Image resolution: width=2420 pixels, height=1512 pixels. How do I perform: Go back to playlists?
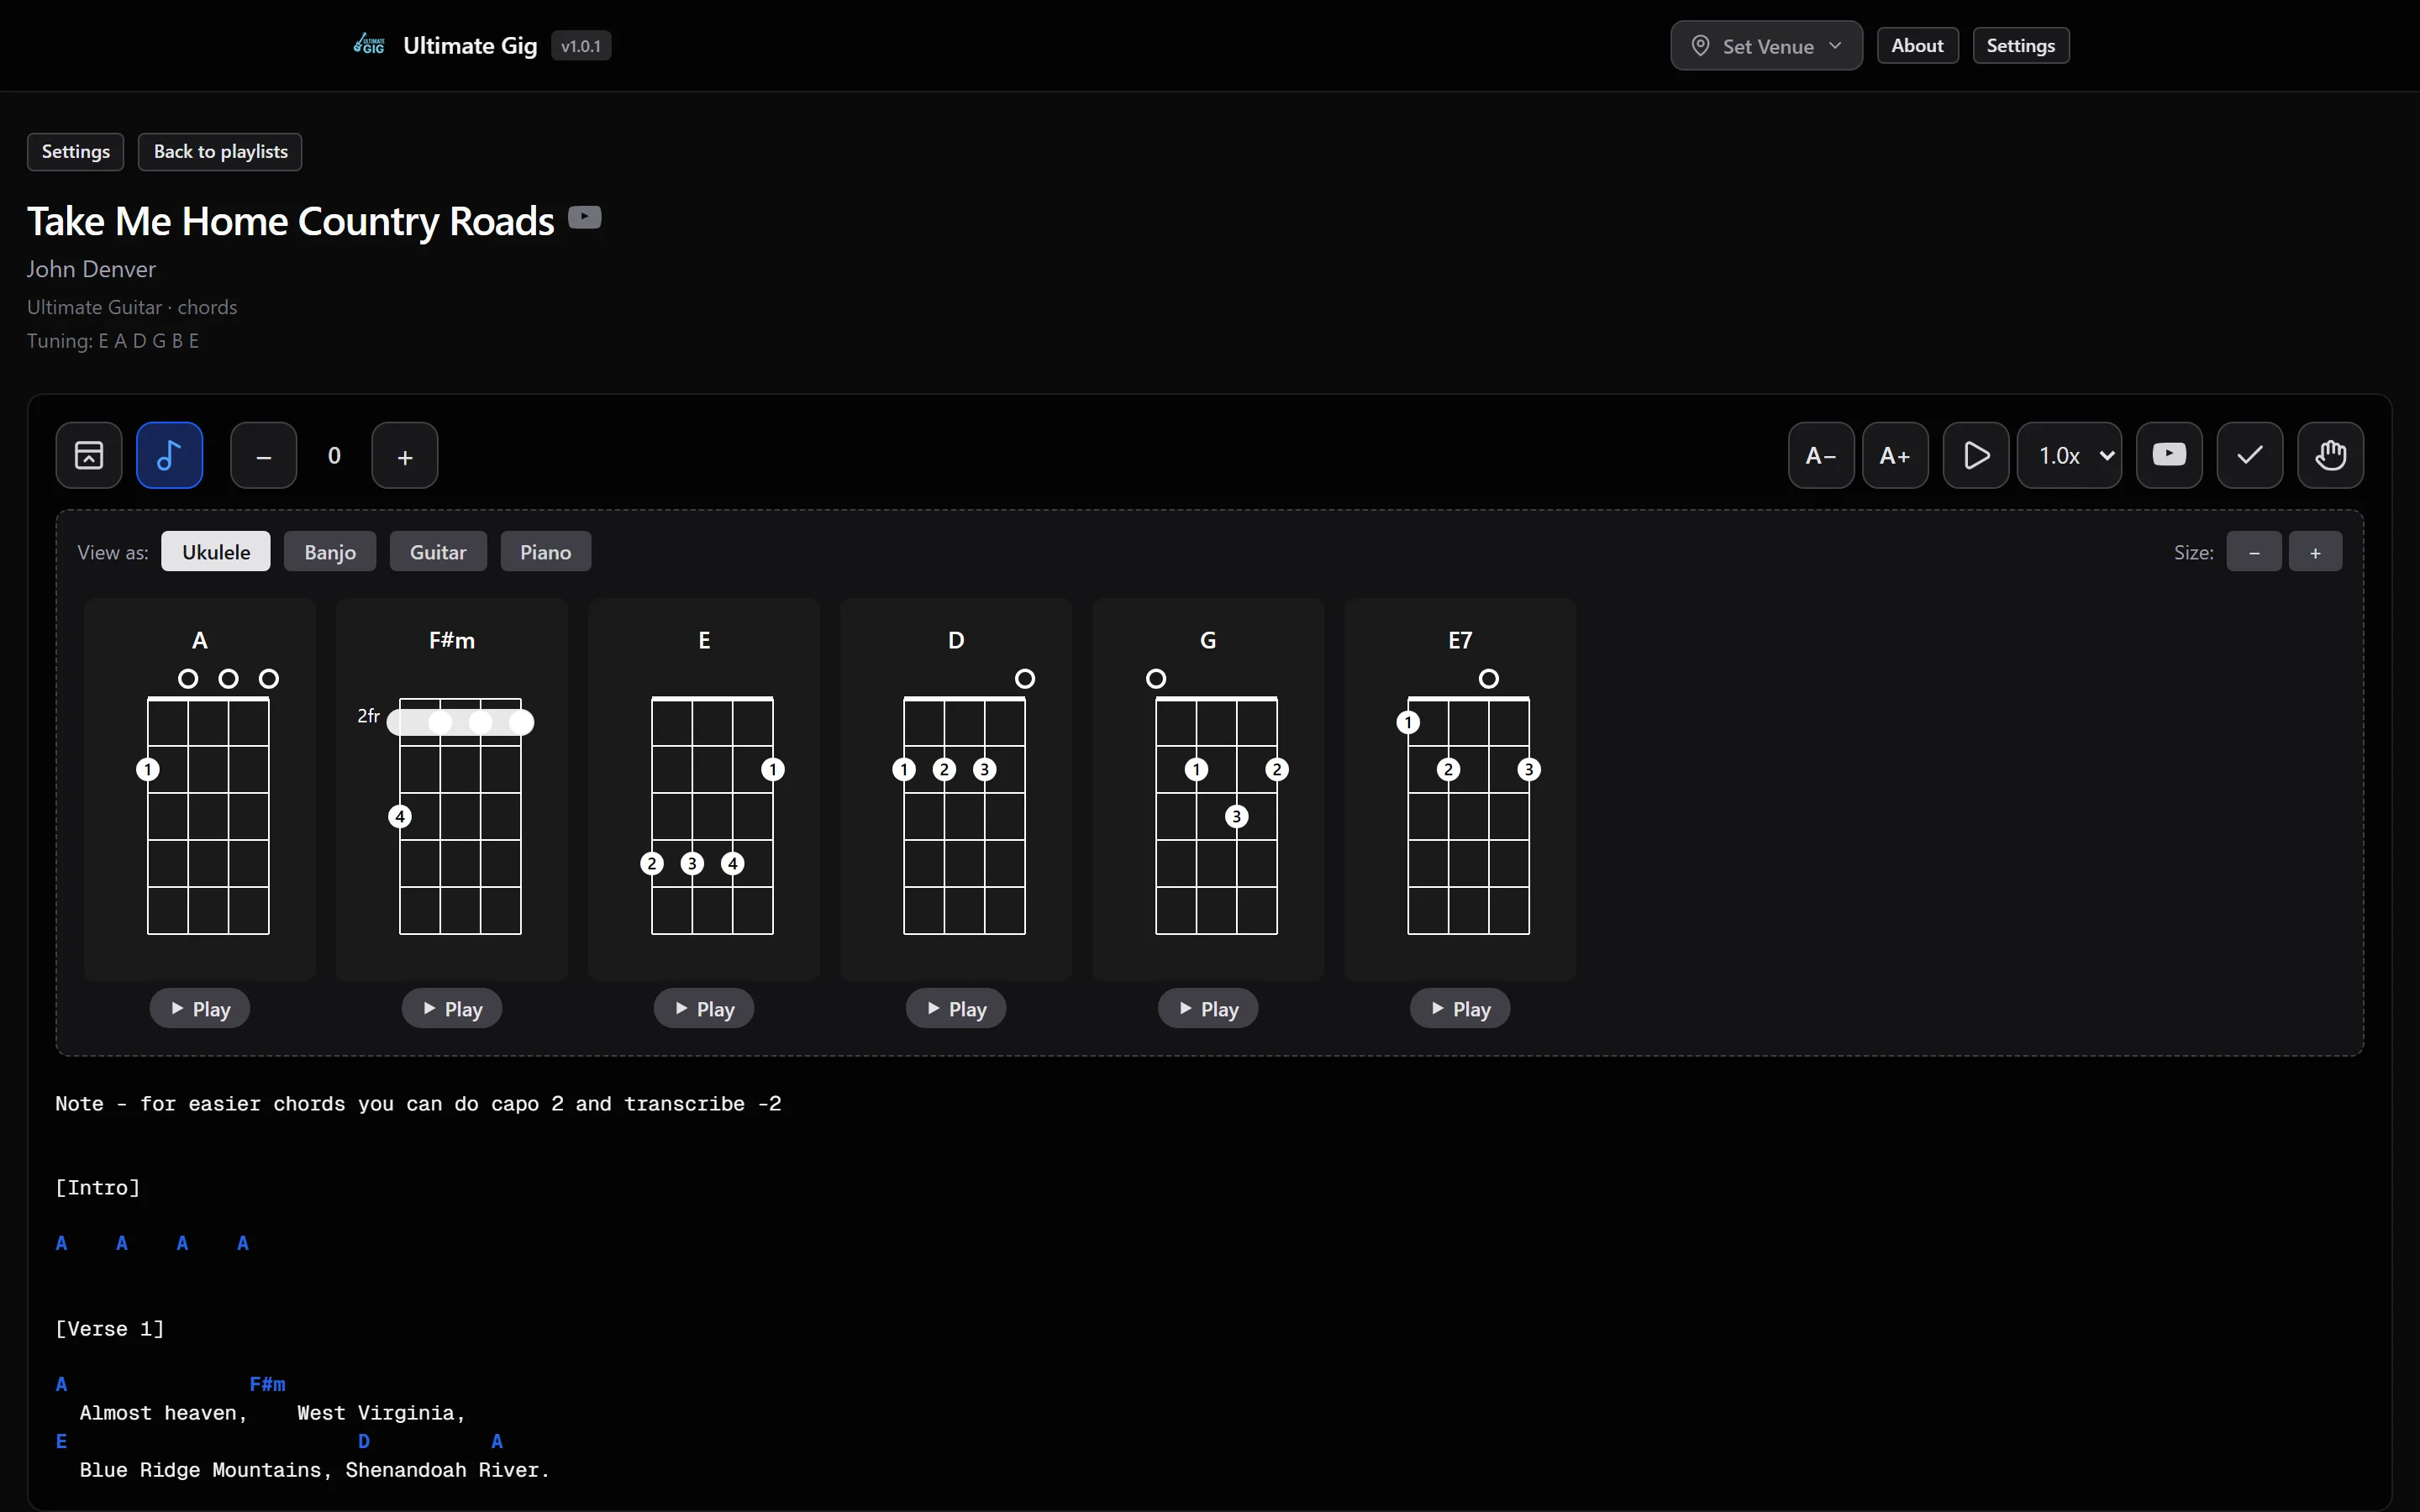[x=220, y=152]
